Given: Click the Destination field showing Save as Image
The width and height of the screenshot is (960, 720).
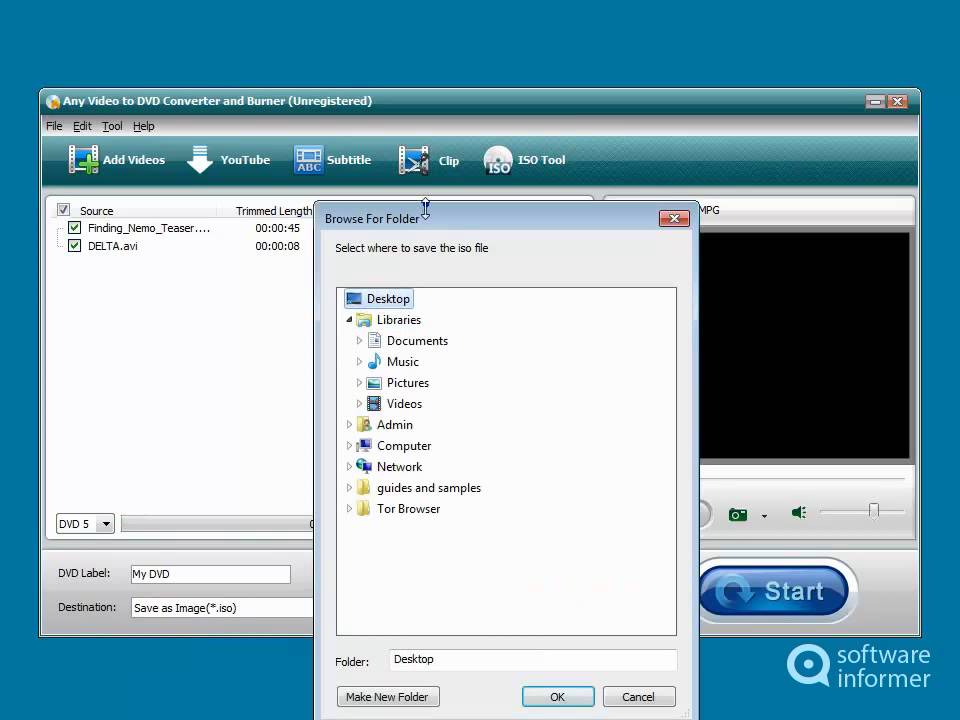Looking at the screenshot, I should tap(222, 608).
